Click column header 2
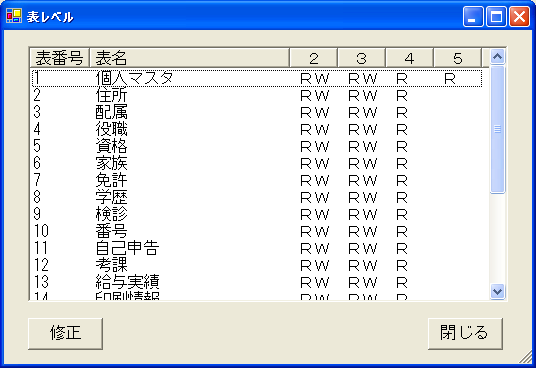The height and width of the screenshot is (368, 536). 313,58
